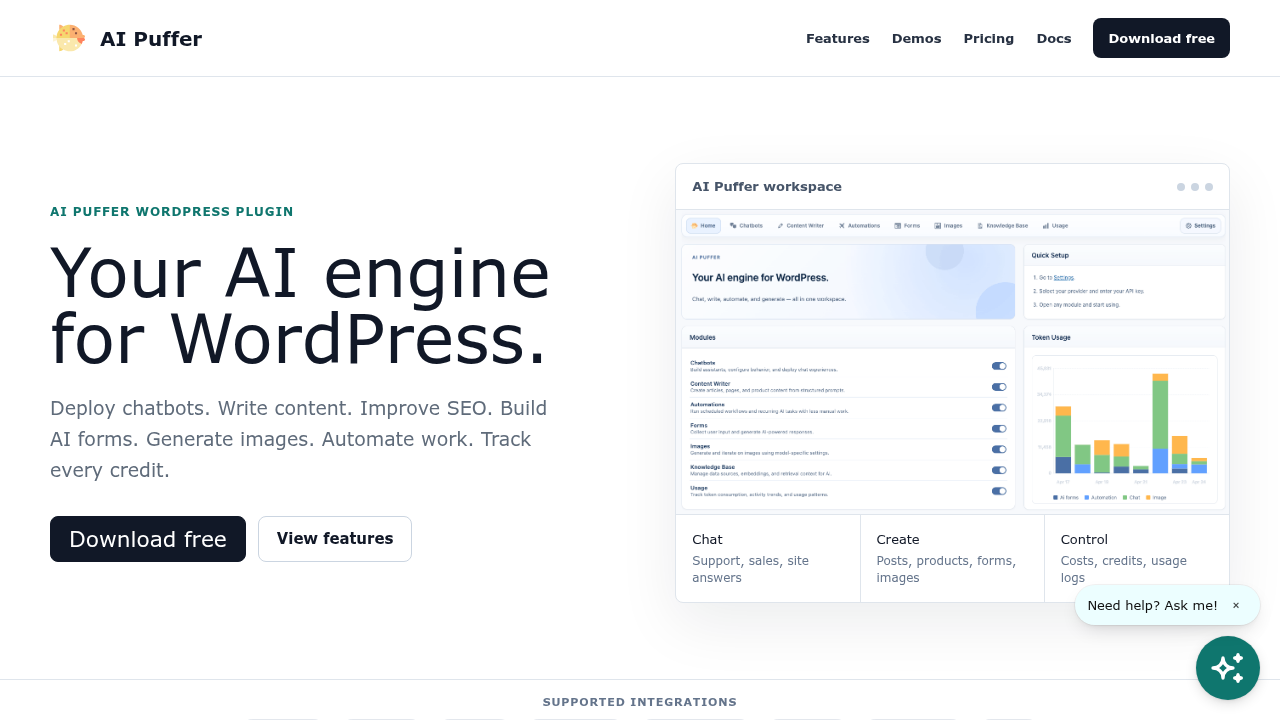Dismiss the 'Need help? Ask me!' bubble
This screenshot has width=1280, height=720.
pyautogui.click(x=1236, y=605)
